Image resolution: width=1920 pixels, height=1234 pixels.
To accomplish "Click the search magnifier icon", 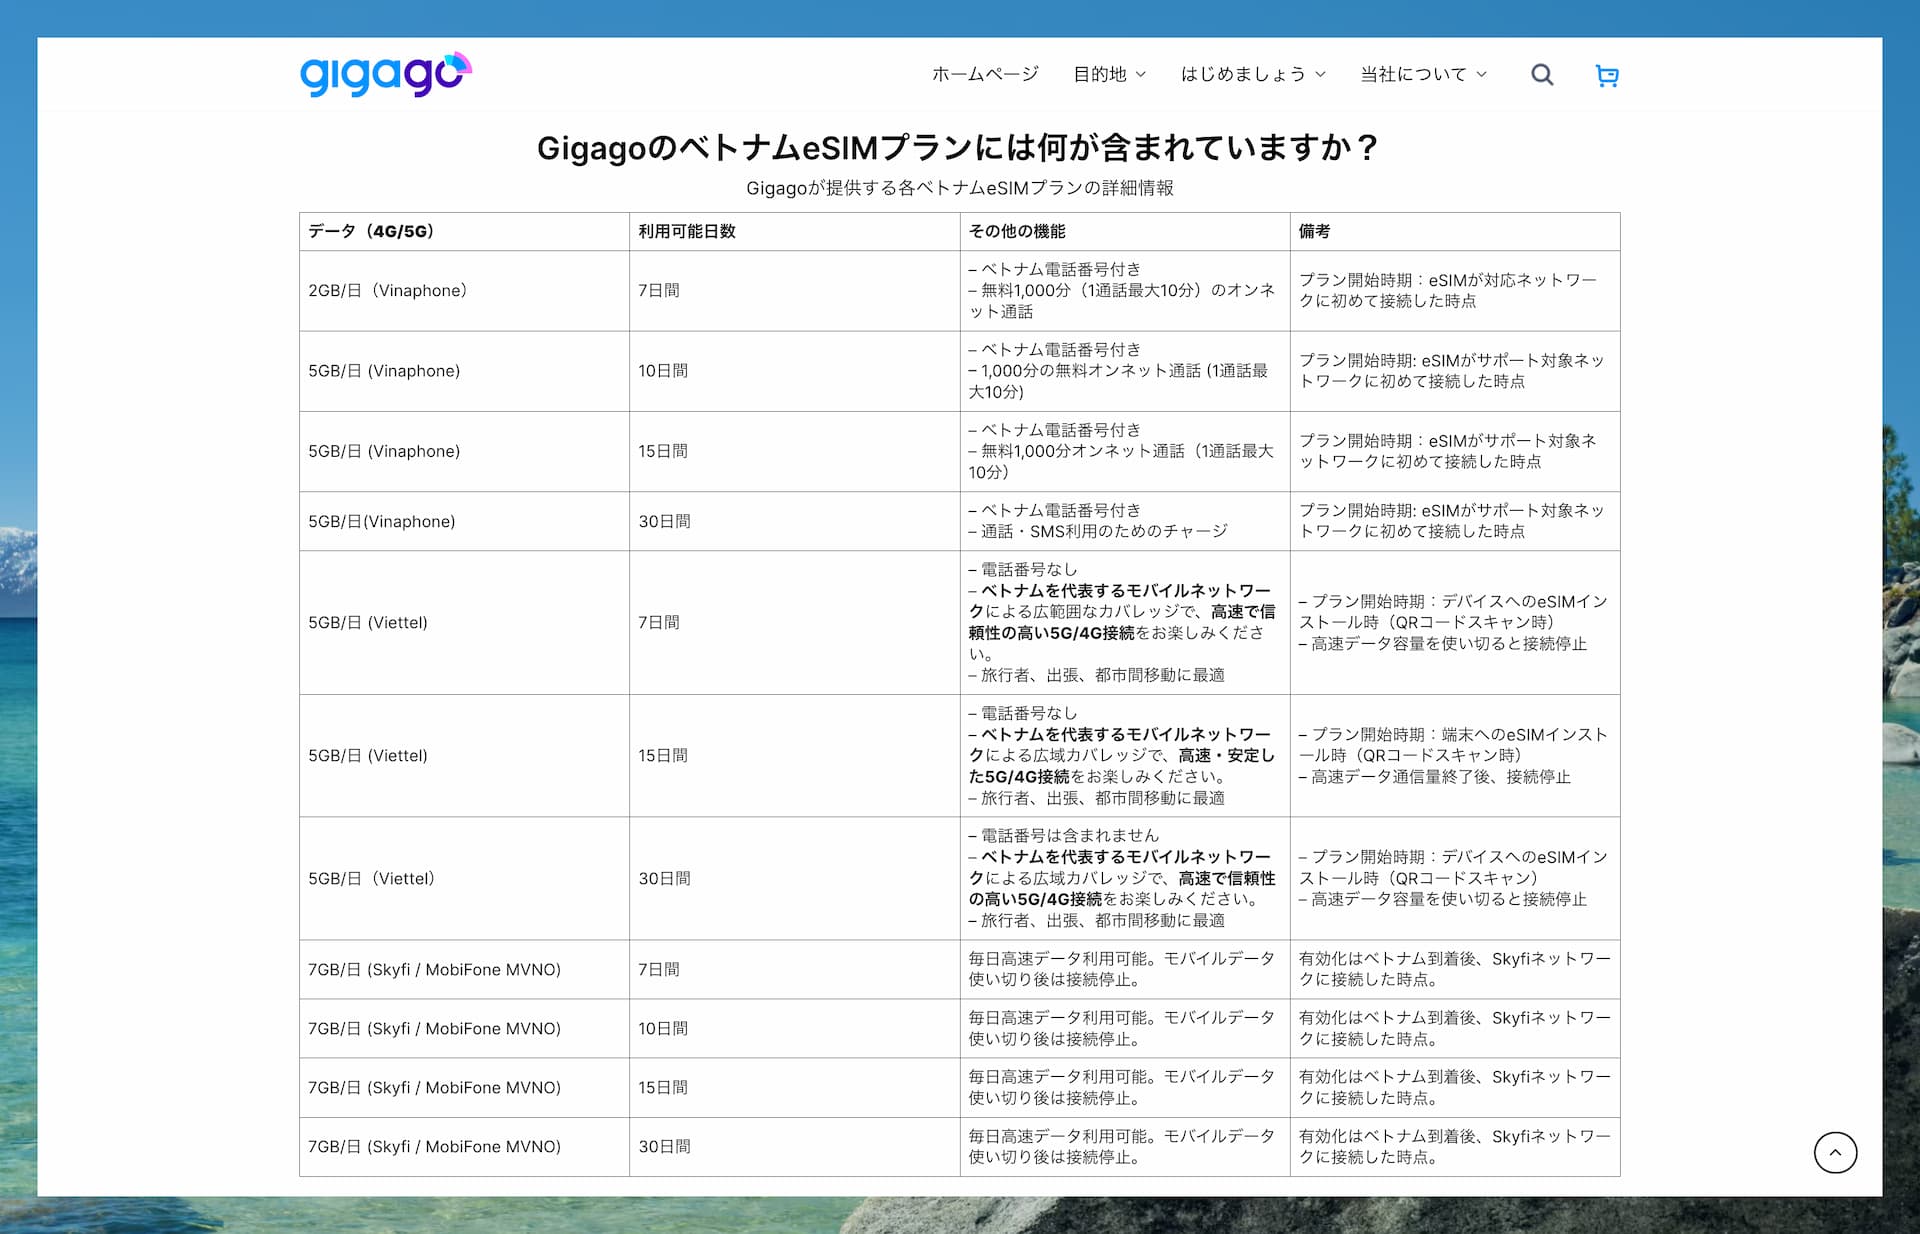I will [x=1542, y=75].
